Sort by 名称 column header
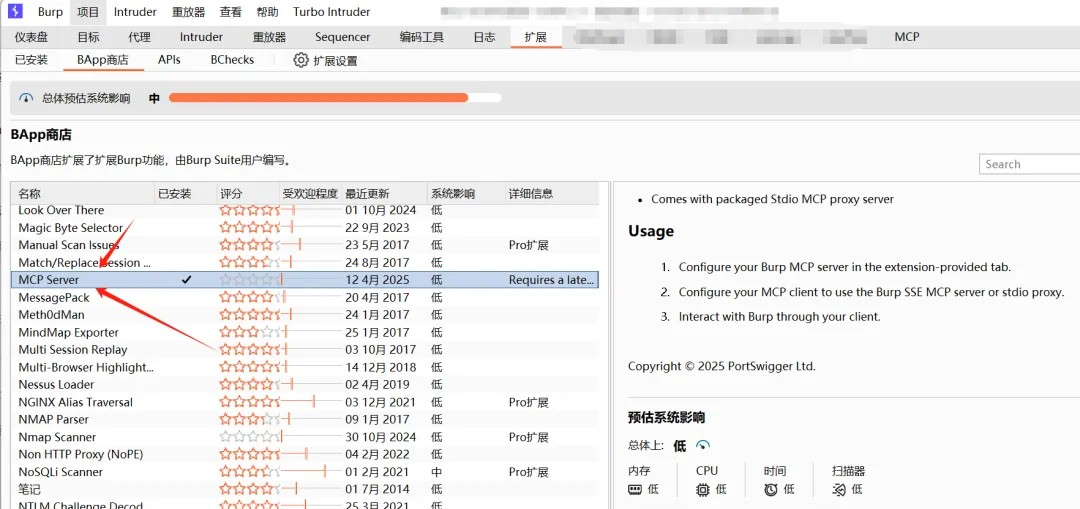 83,194
